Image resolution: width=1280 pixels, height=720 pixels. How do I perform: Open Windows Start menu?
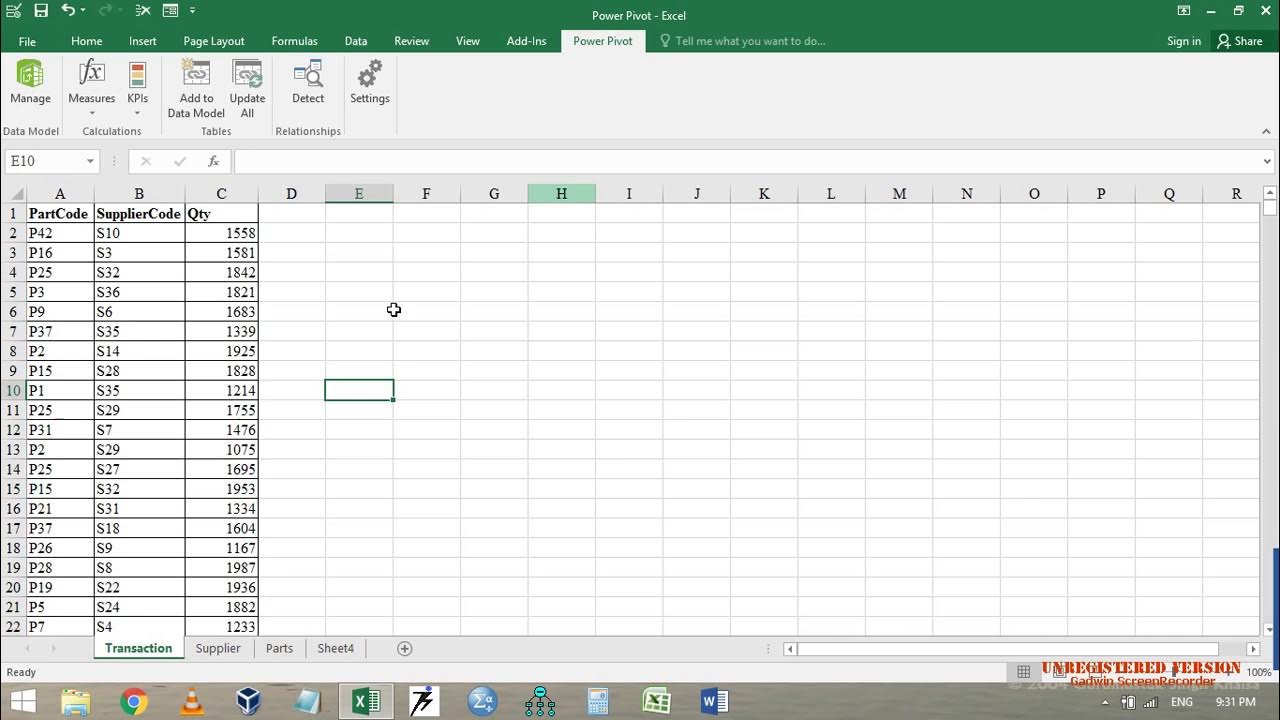pos(22,702)
